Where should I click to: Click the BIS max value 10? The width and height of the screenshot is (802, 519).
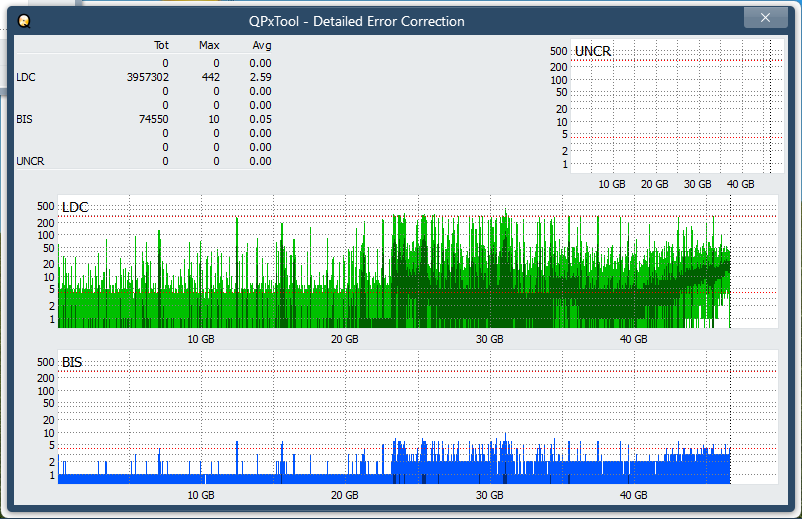tap(214, 119)
